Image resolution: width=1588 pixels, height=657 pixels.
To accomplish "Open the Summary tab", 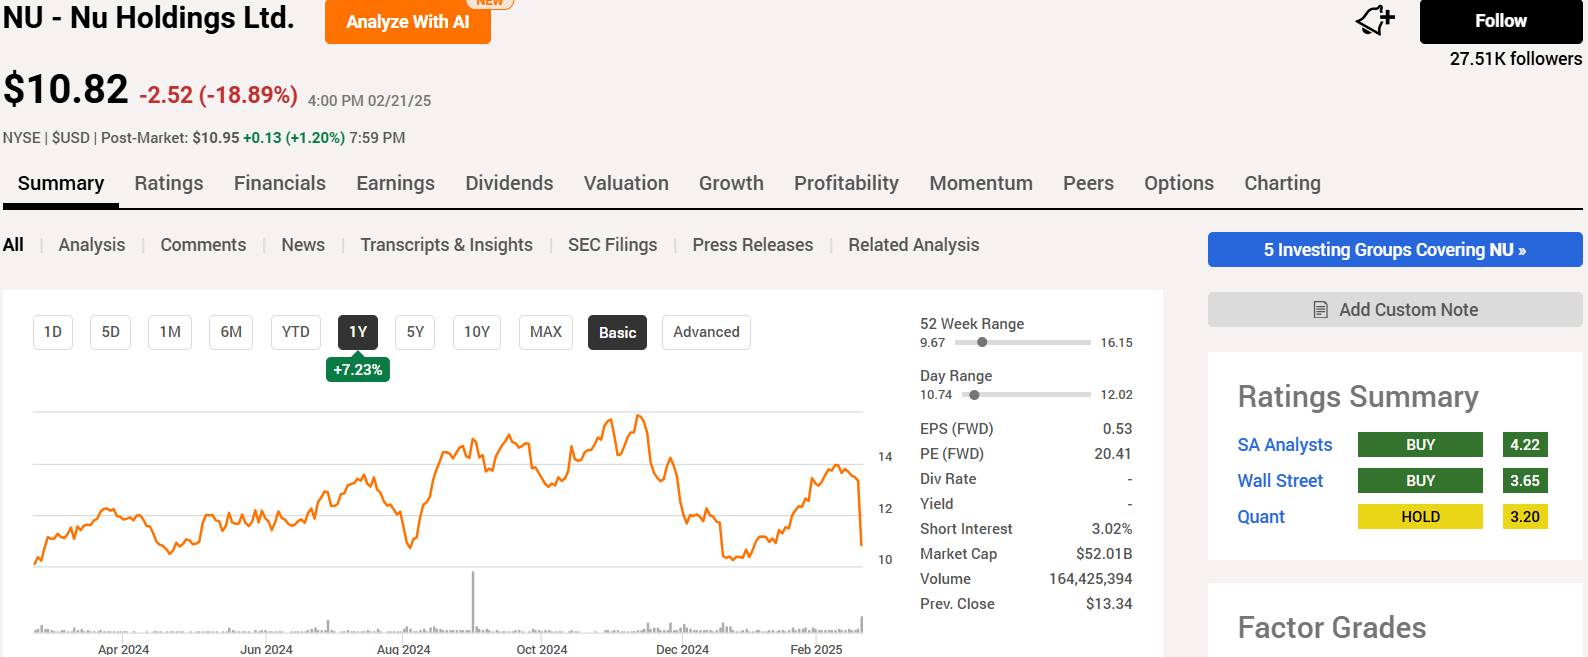I will 61,183.
